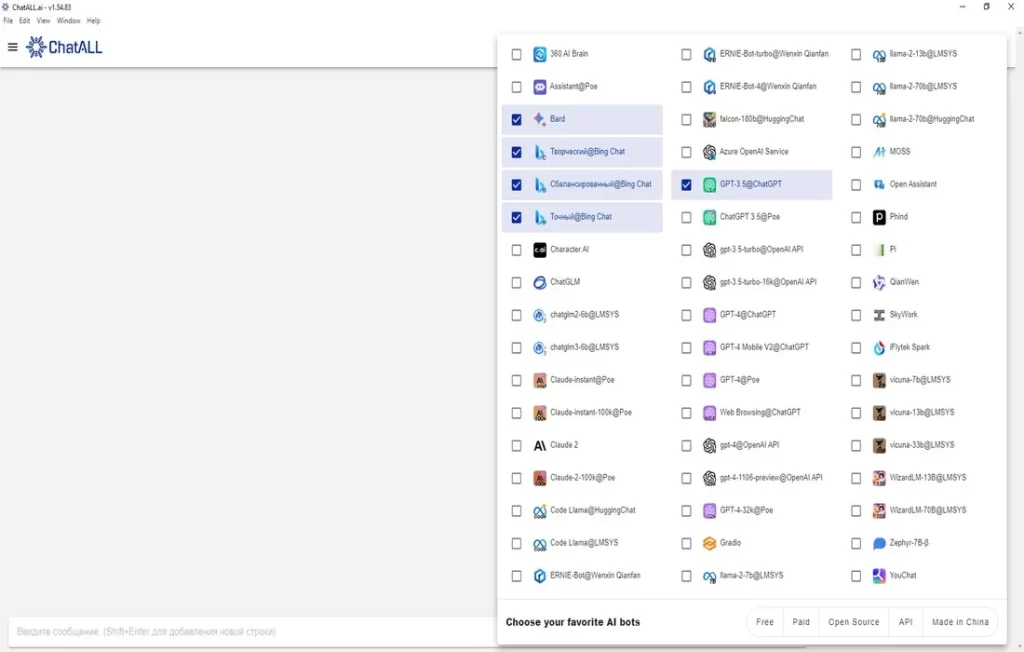
Task: Click the Gradio bot icon
Action: (x=709, y=543)
